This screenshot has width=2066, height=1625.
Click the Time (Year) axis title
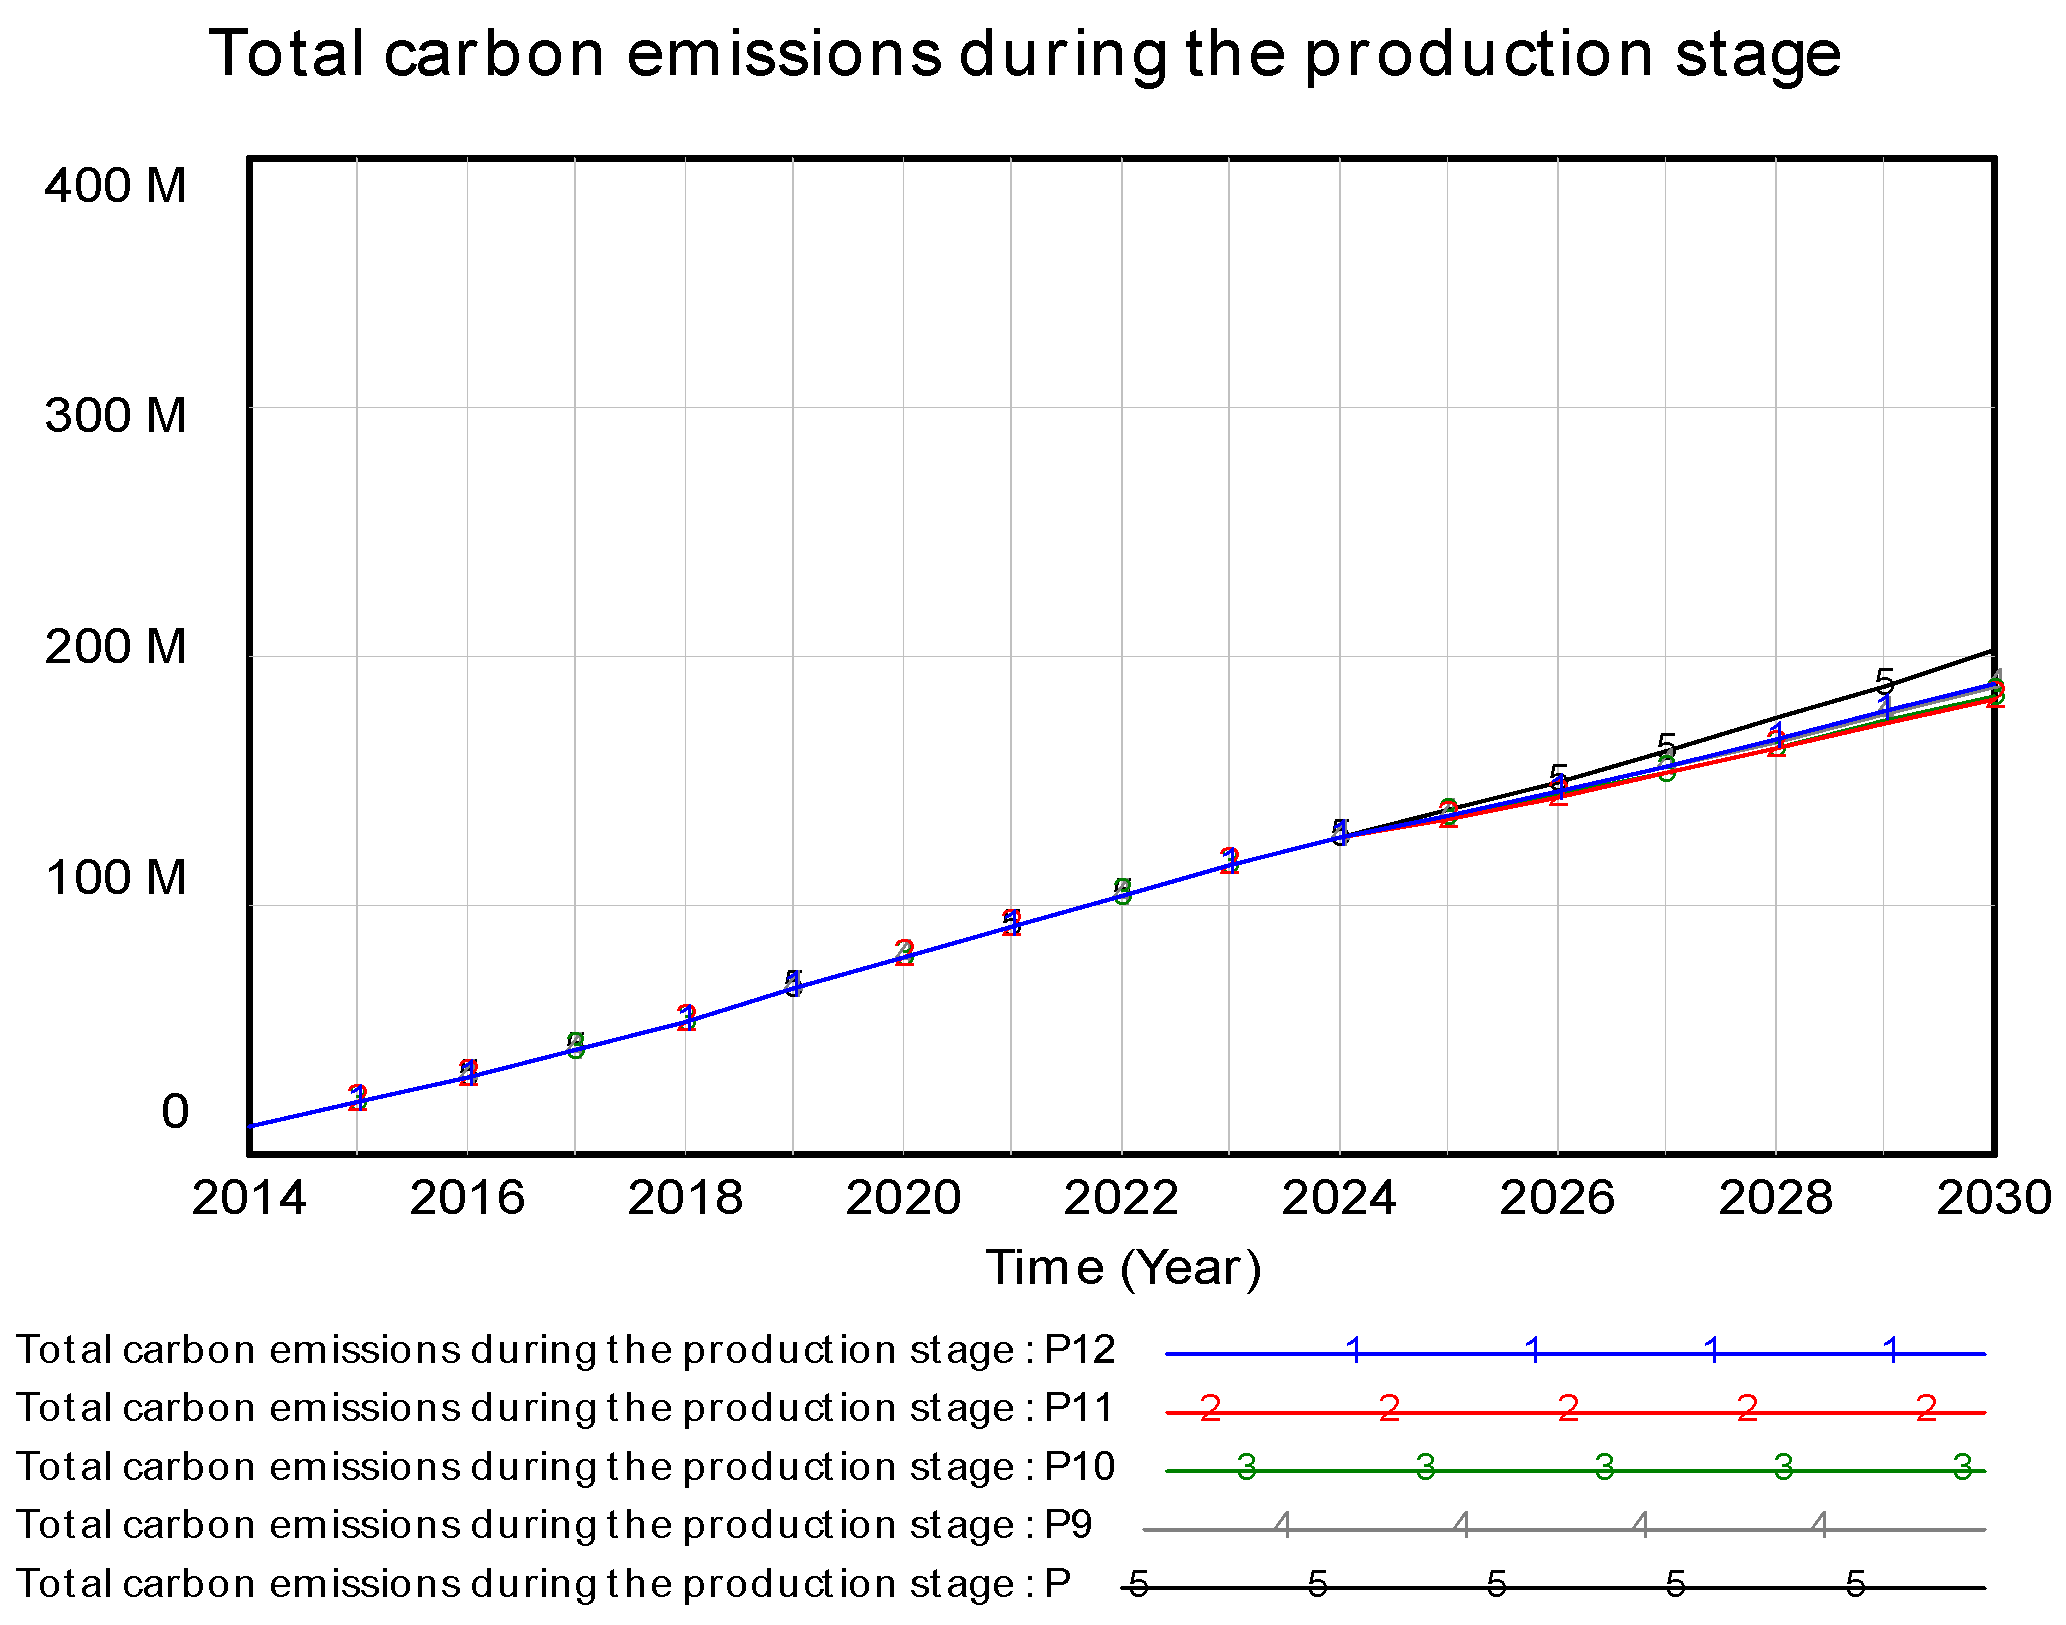coord(1124,1268)
